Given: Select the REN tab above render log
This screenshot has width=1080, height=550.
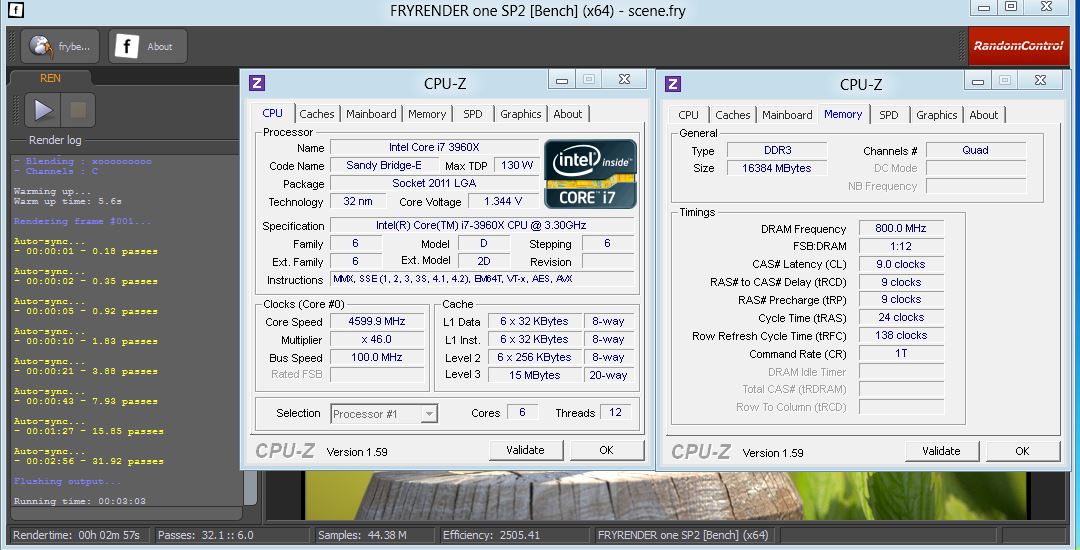Looking at the screenshot, I should click(x=50, y=78).
